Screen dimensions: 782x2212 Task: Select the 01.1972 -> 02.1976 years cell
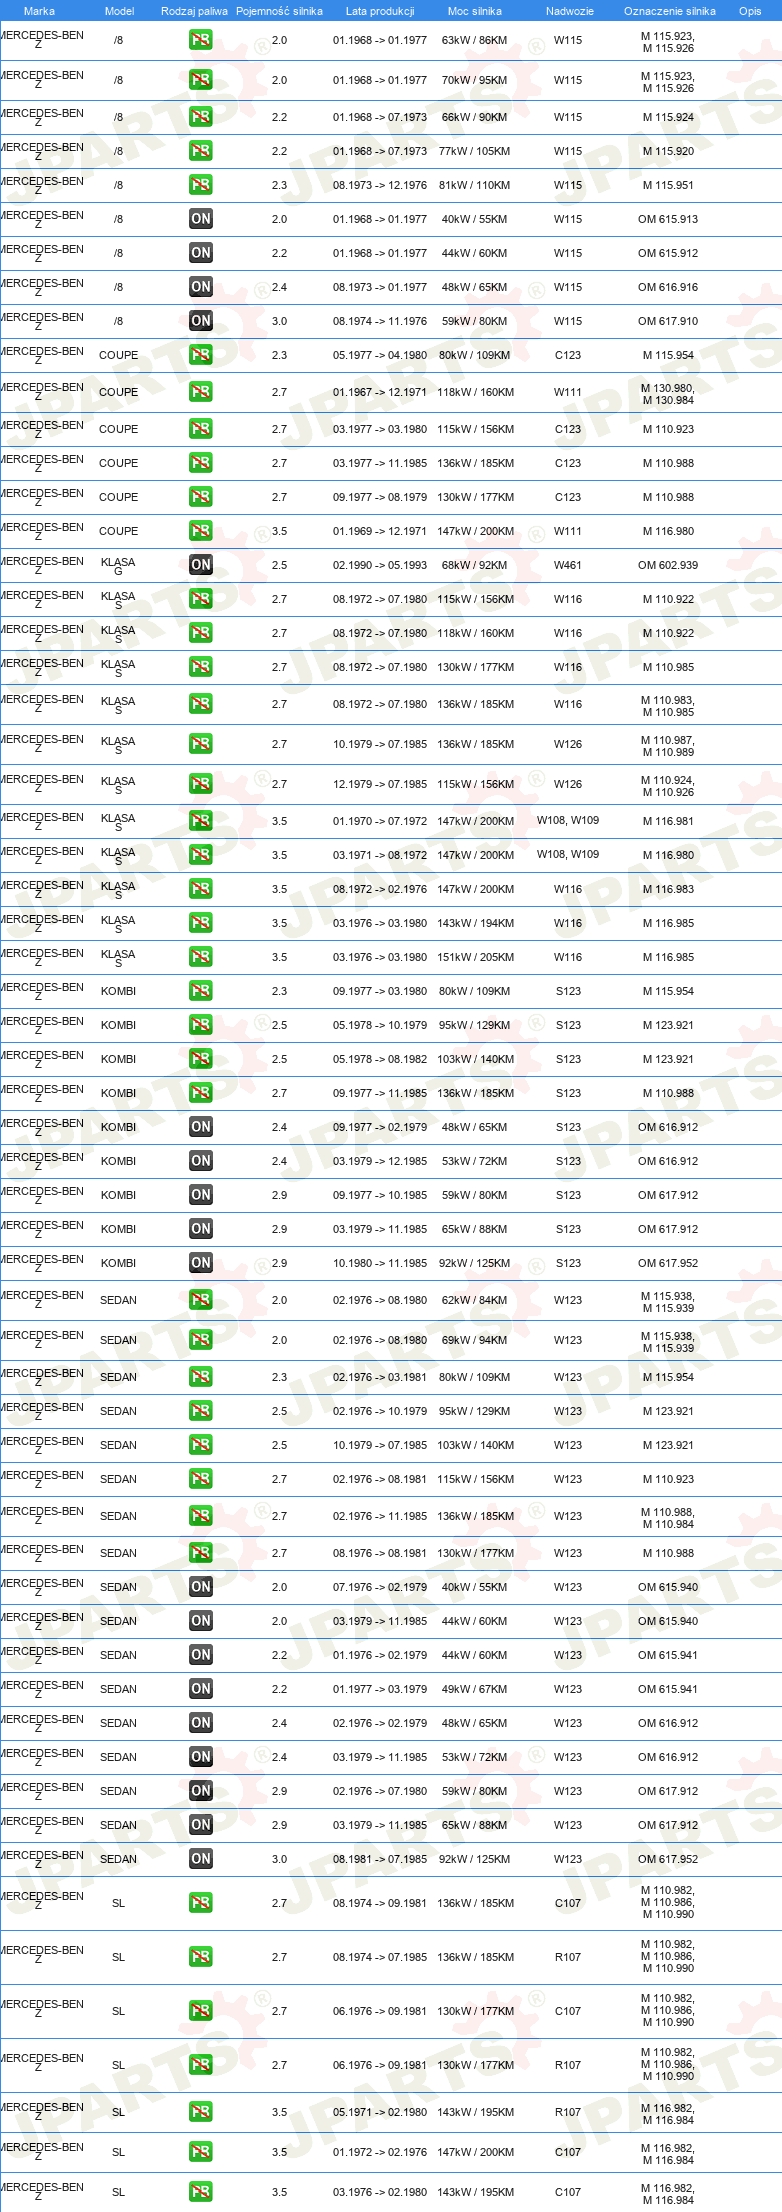tap(380, 2153)
